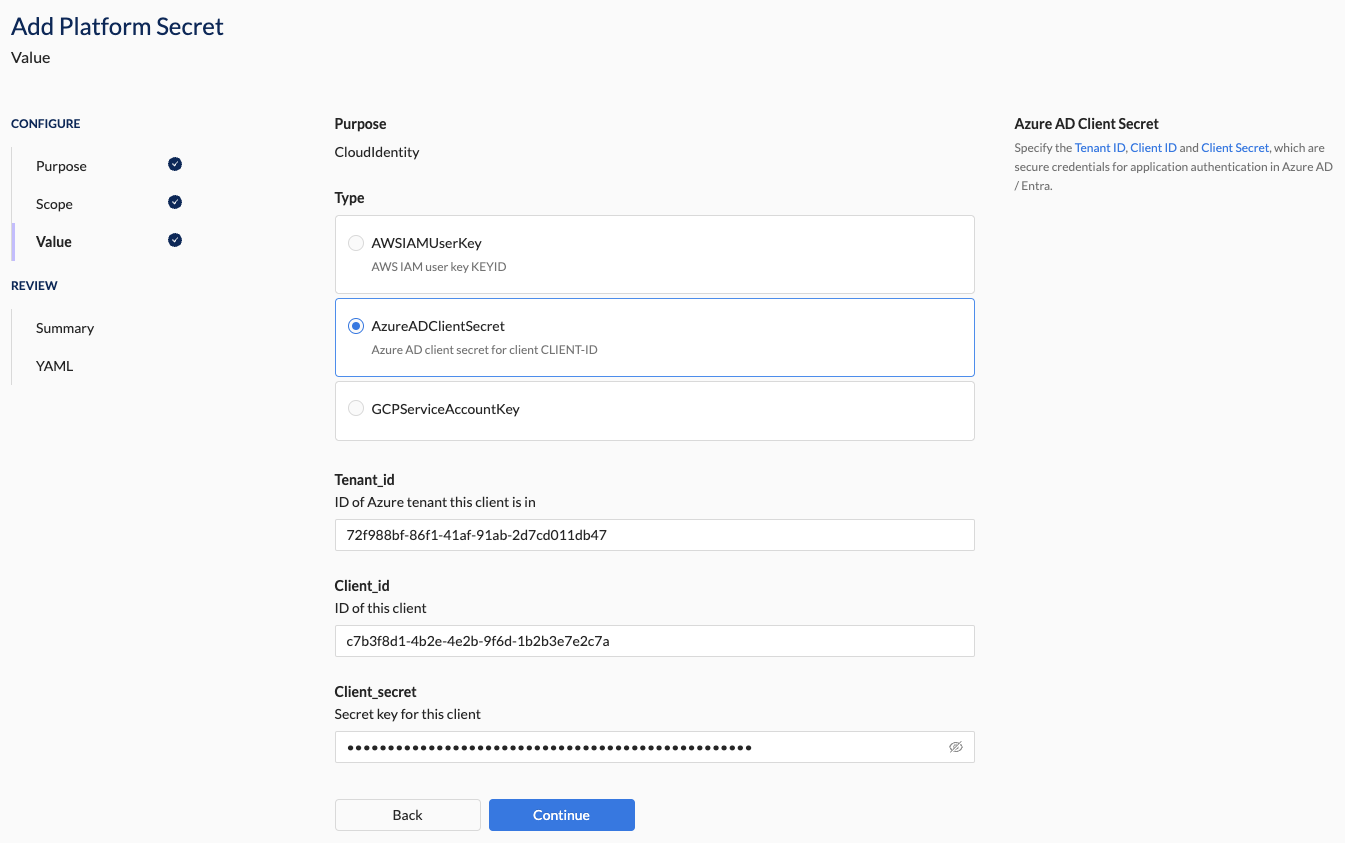The width and height of the screenshot is (1345, 843).
Task: Click the 'Azure AD client secret for client CLIENT-ID' text
Action: tap(484, 350)
